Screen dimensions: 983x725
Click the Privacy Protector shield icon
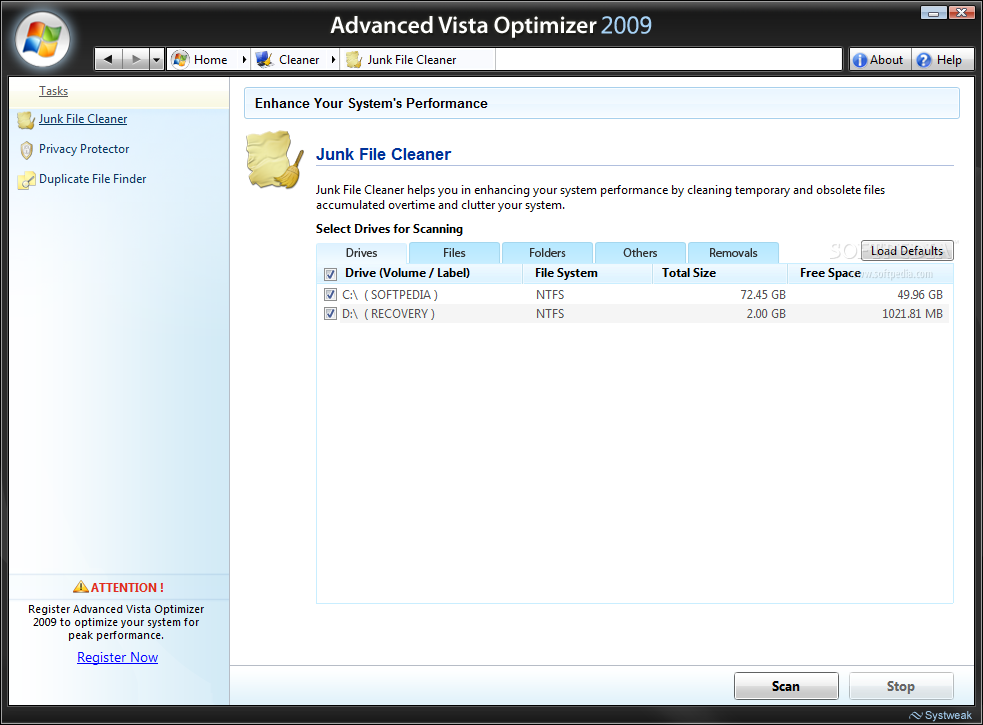(x=26, y=150)
